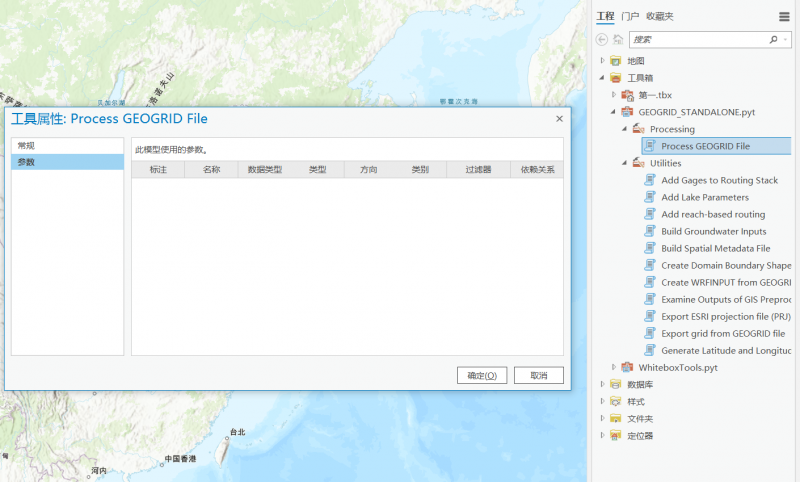Click the WhiteboxTools.pyt toolbox icon
Viewport: 800px width, 482px height.
pyautogui.click(x=627, y=367)
